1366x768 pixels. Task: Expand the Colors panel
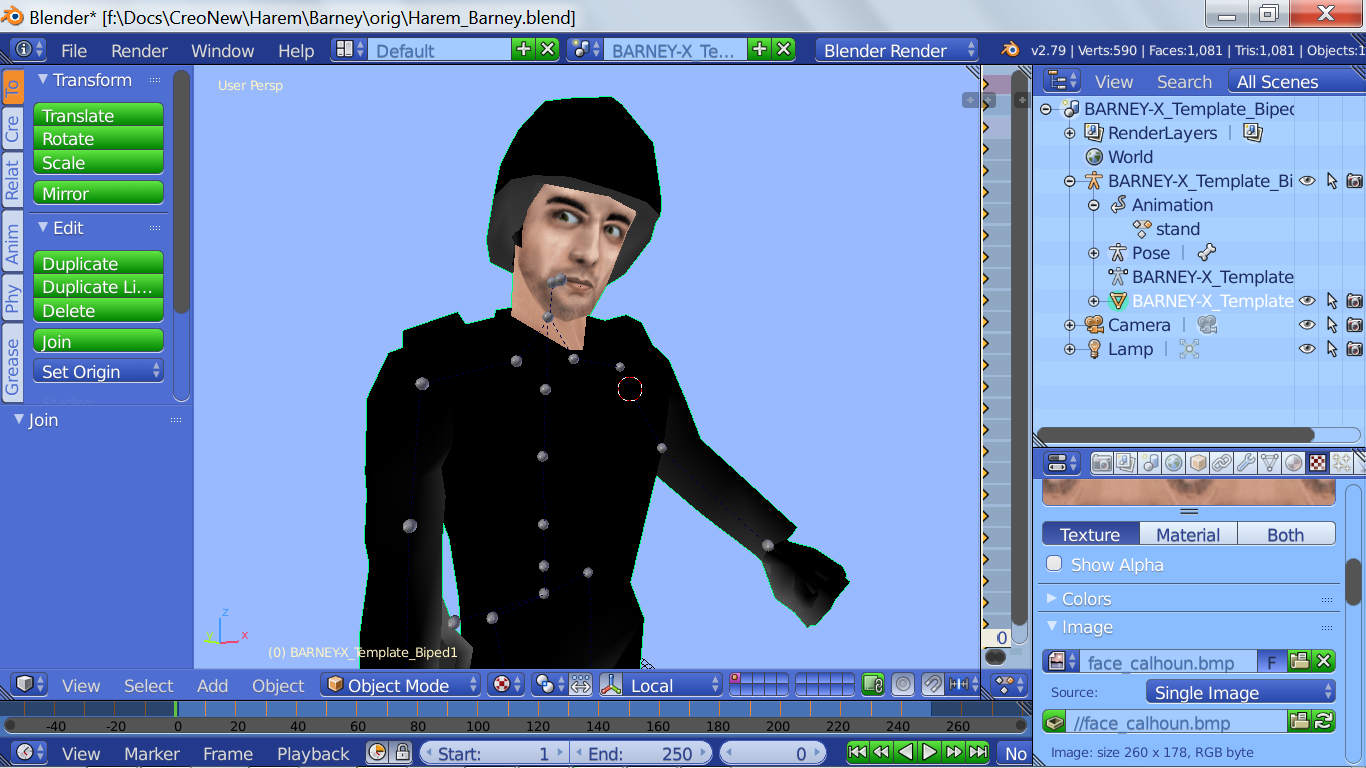tap(1086, 599)
